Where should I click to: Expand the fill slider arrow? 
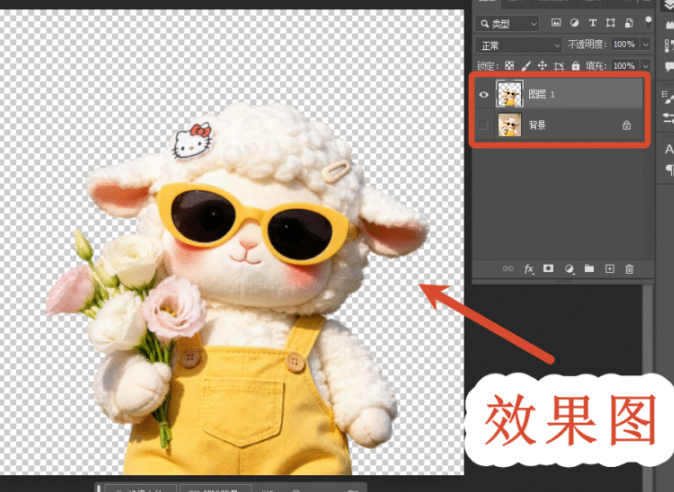(646, 66)
